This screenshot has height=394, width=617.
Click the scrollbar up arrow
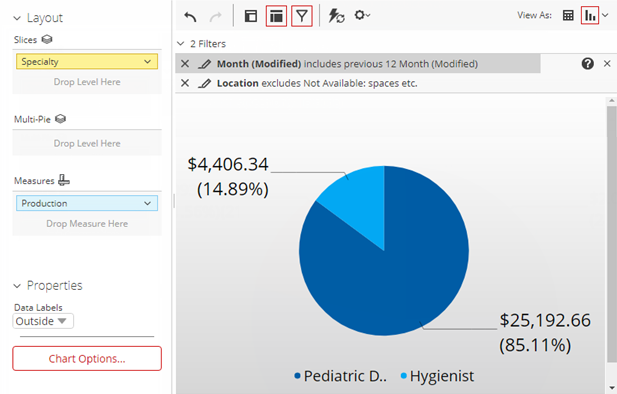pos(611,101)
